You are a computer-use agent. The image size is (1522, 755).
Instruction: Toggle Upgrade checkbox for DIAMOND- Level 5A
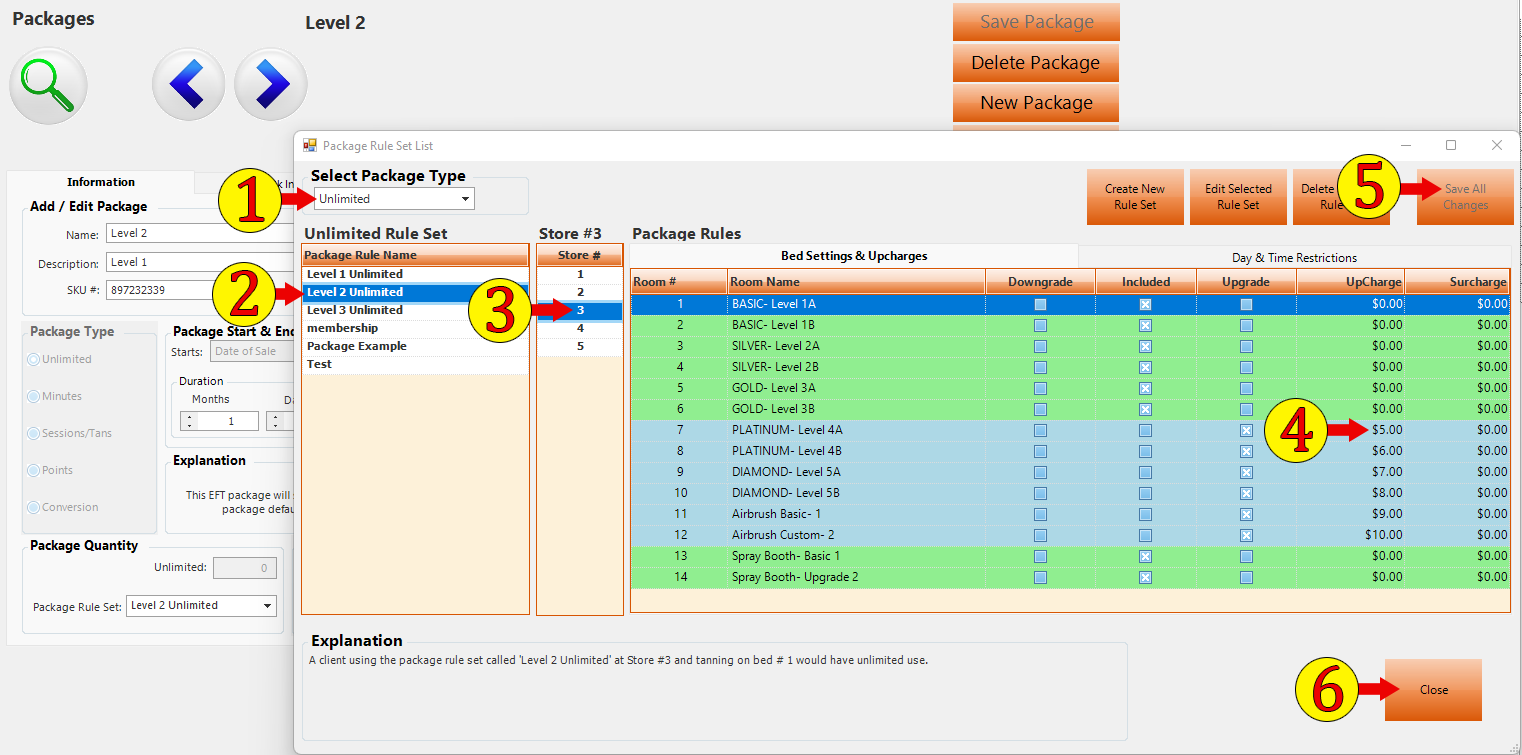(1246, 472)
